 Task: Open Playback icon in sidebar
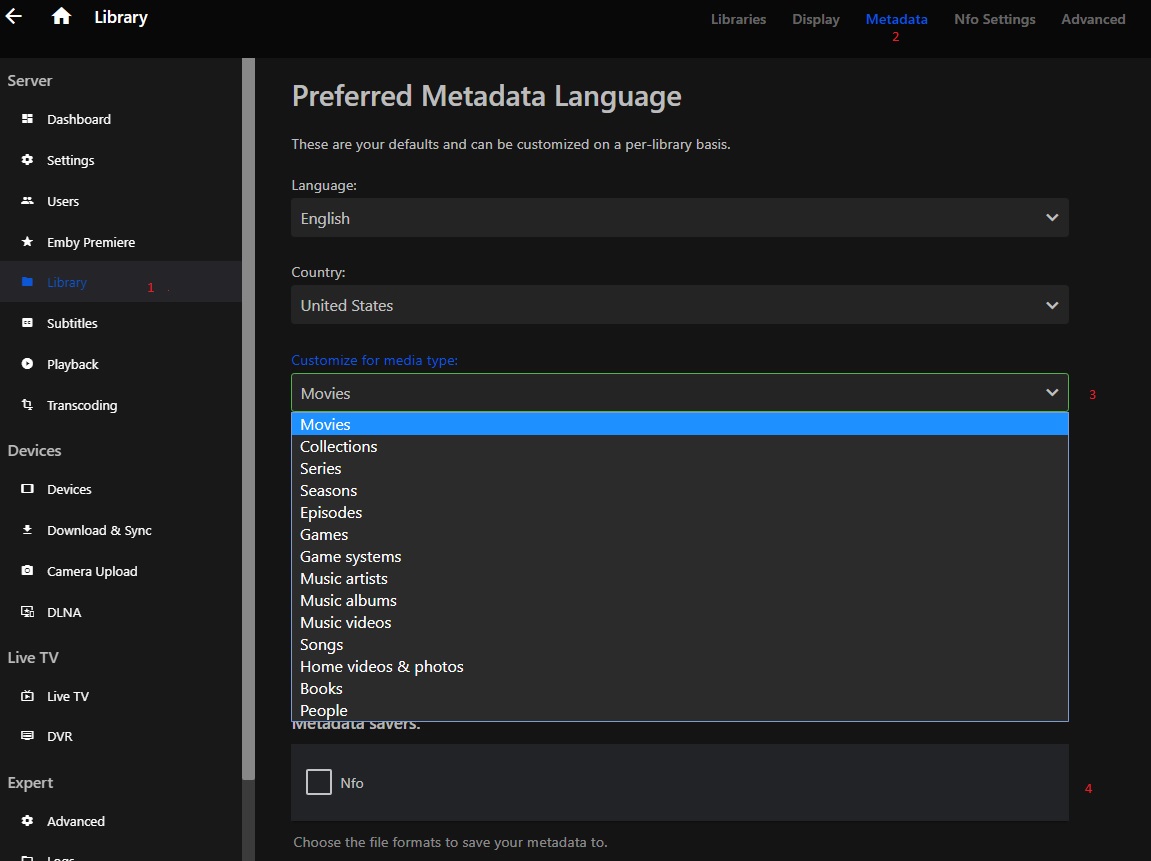[x=28, y=364]
